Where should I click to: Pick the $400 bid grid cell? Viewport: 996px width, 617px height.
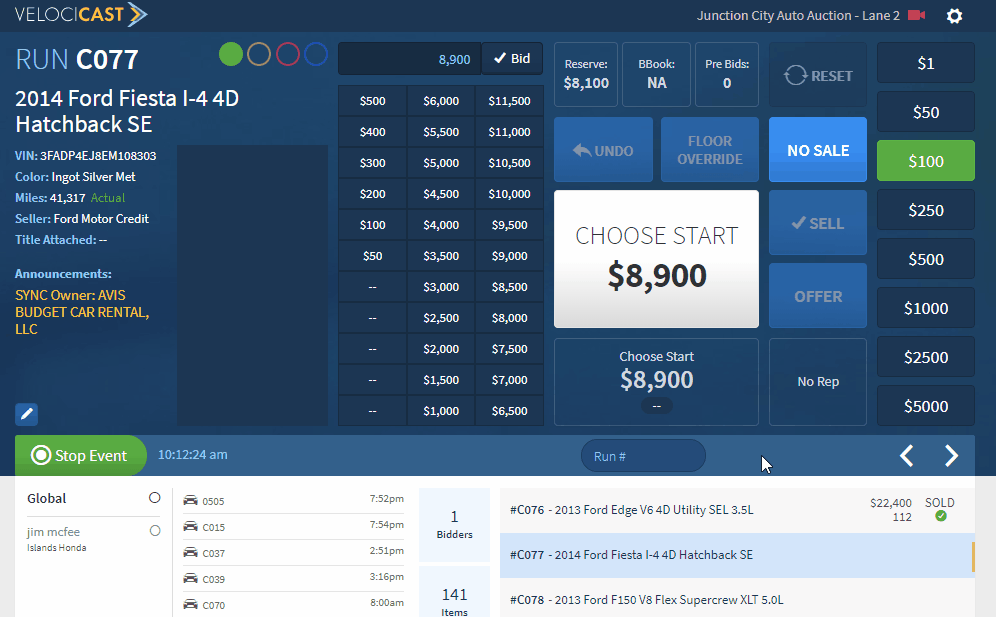(372, 132)
